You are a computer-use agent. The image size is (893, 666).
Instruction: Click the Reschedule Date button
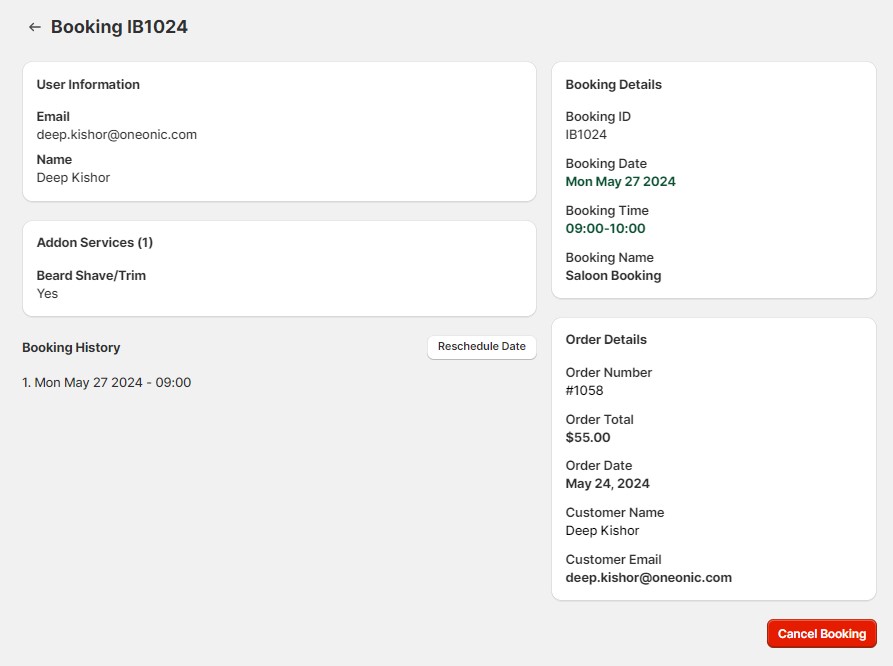(x=481, y=347)
